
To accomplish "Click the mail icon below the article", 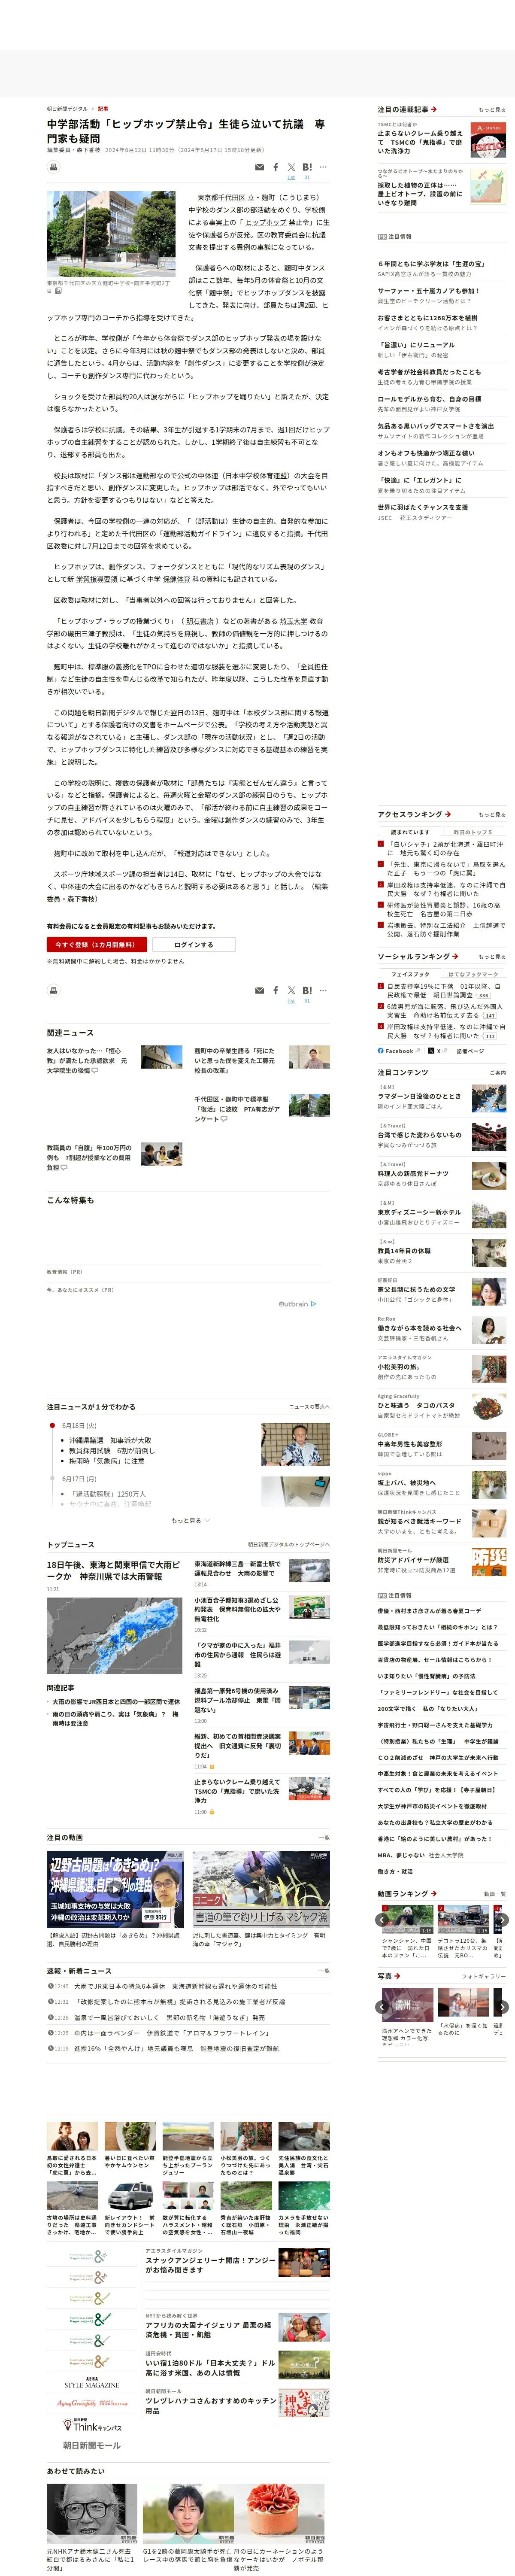I will (260, 991).
